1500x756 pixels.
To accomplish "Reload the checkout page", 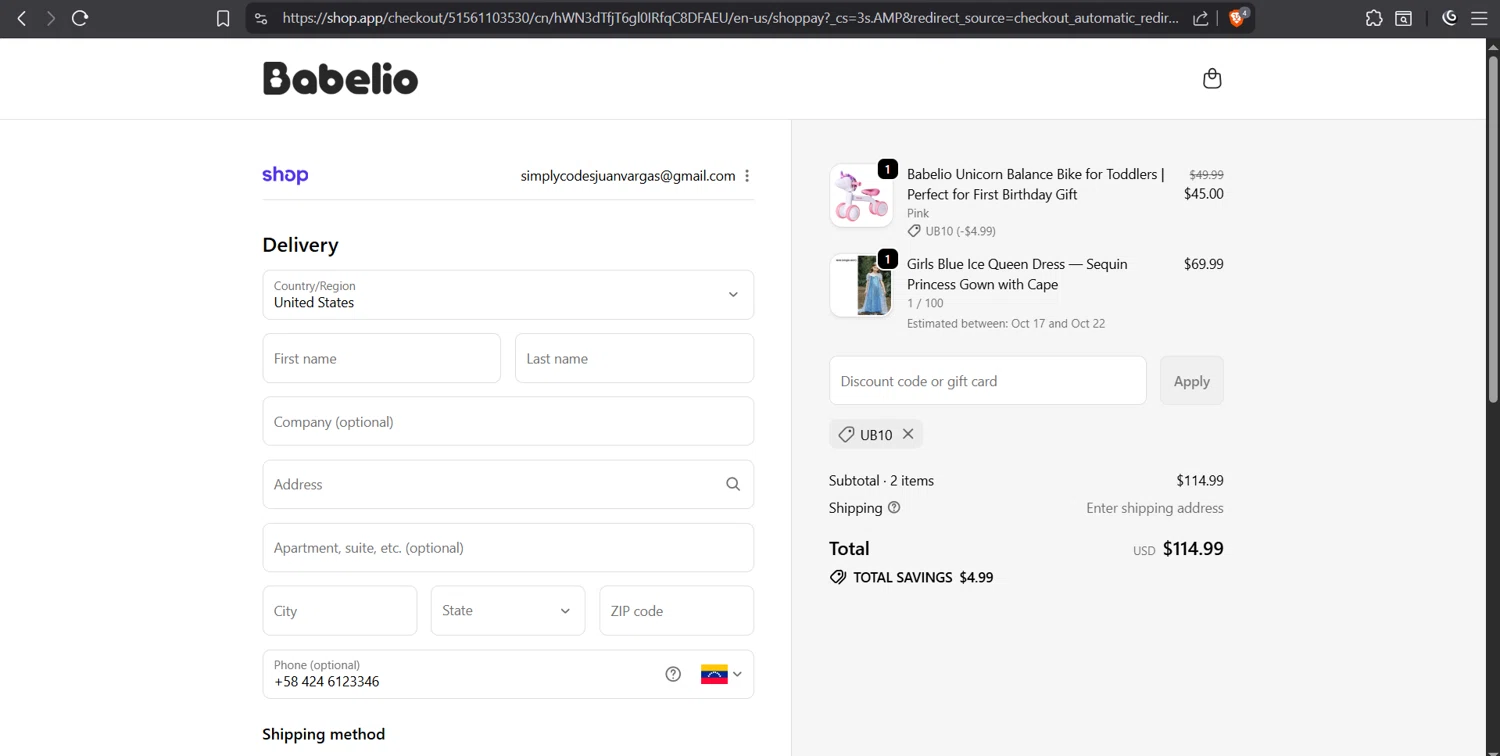I will tap(80, 18).
